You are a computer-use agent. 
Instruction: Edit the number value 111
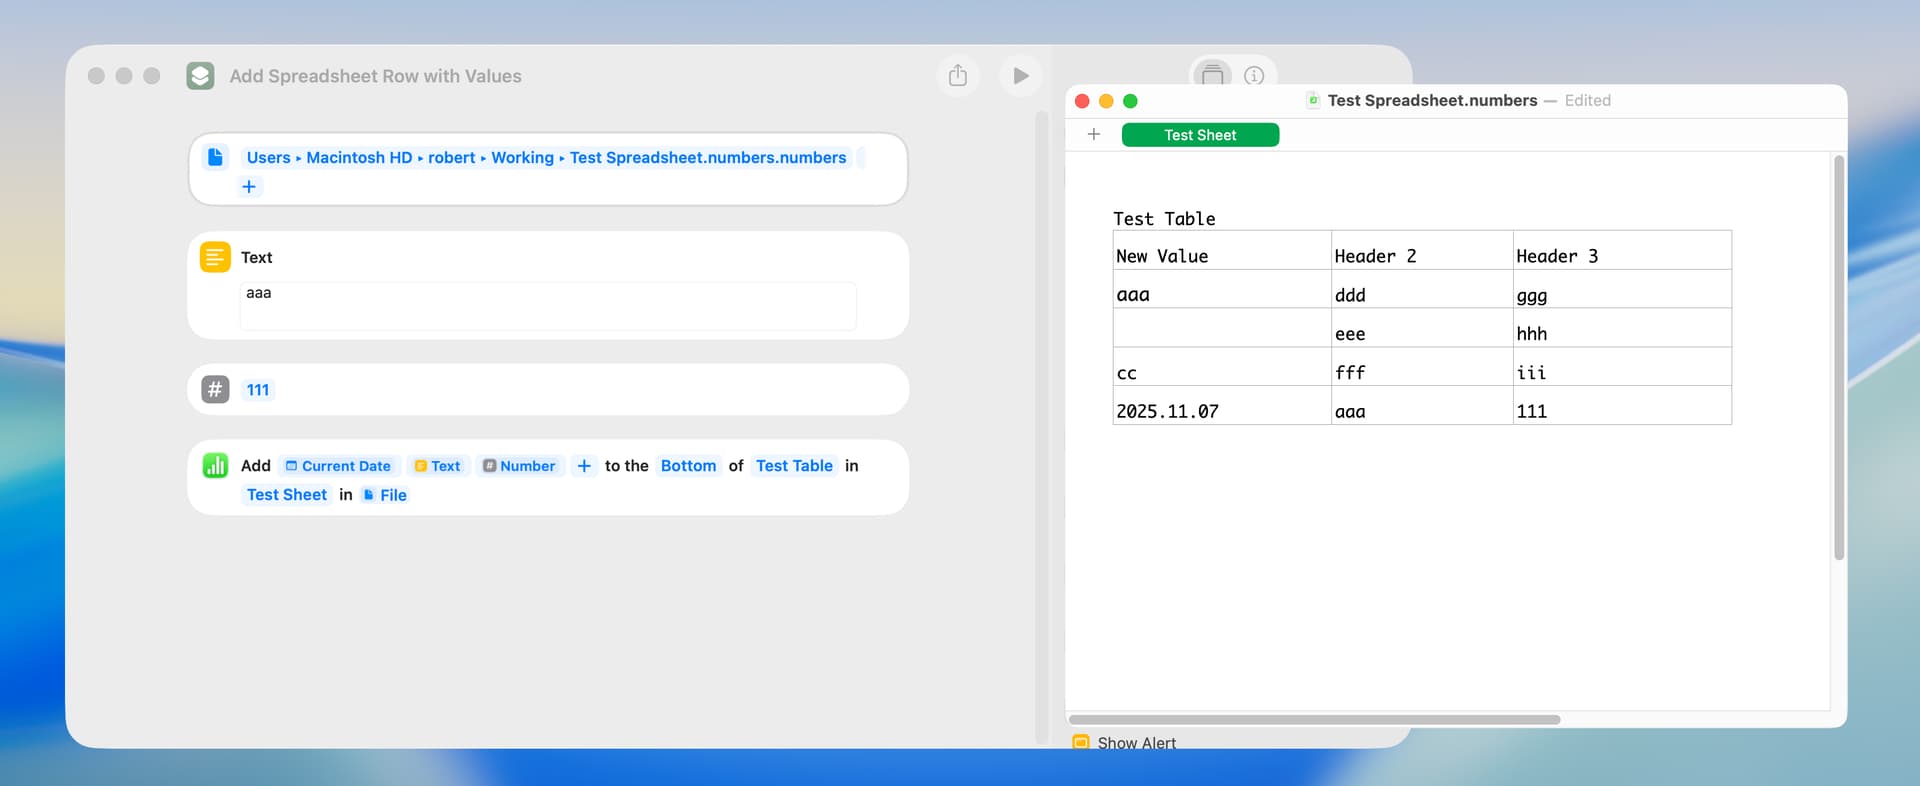tap(258, 390)
